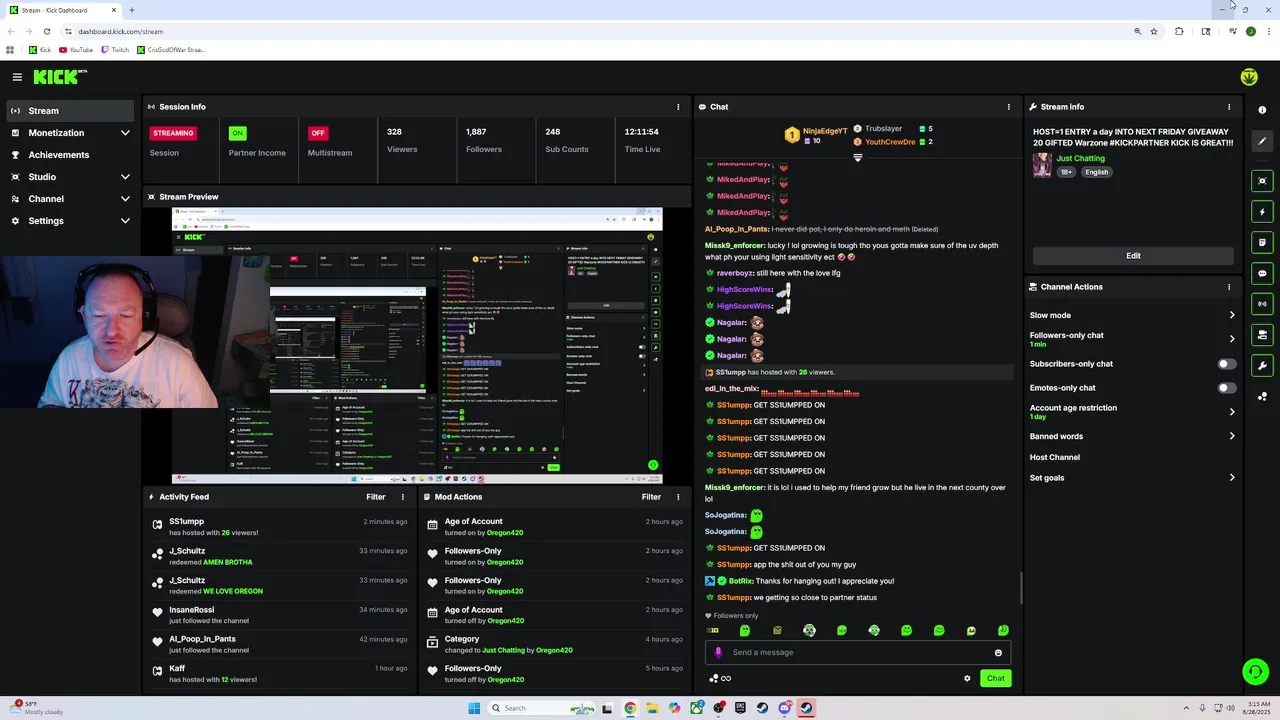
Task: Toggle Emotes-only chat switch
Action: coord(1226,388)
